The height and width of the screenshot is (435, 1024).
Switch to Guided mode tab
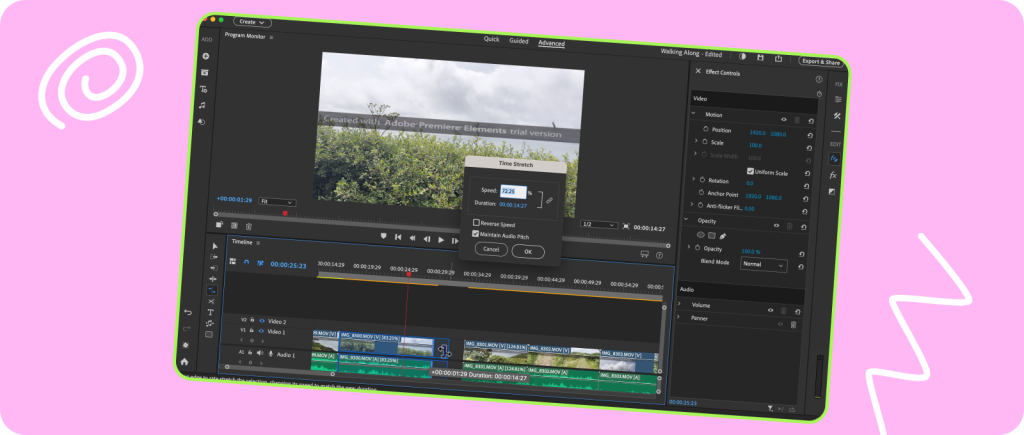tap(519, 41)
